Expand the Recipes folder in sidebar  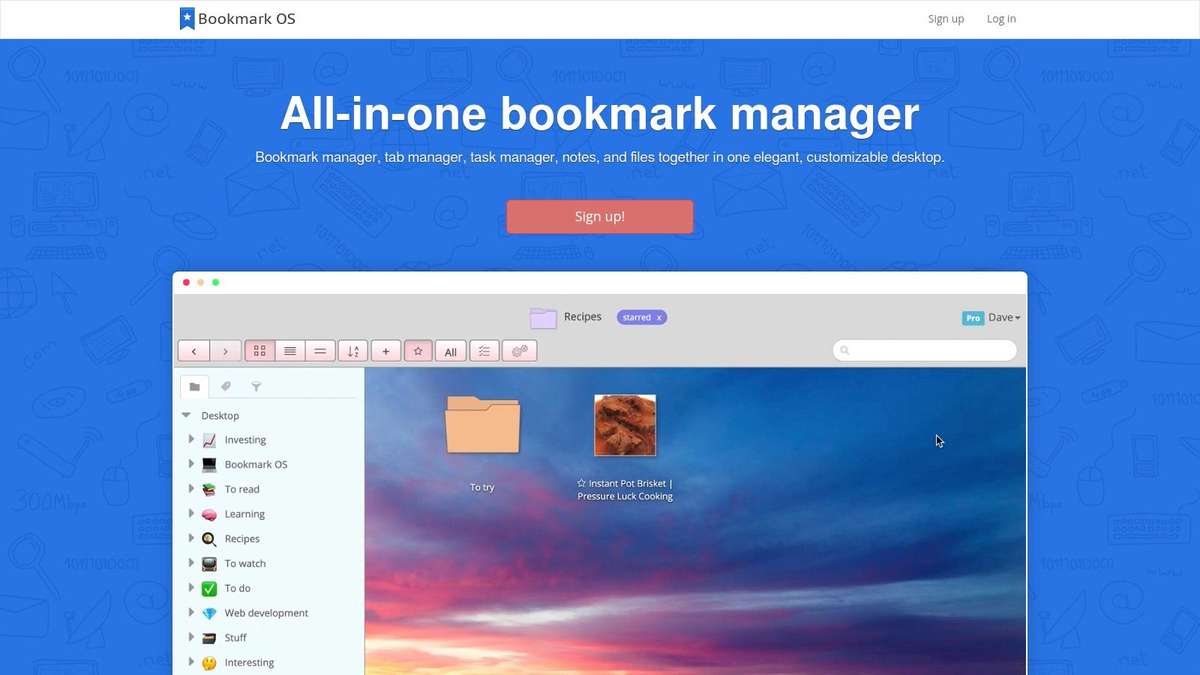pos(192,538)
